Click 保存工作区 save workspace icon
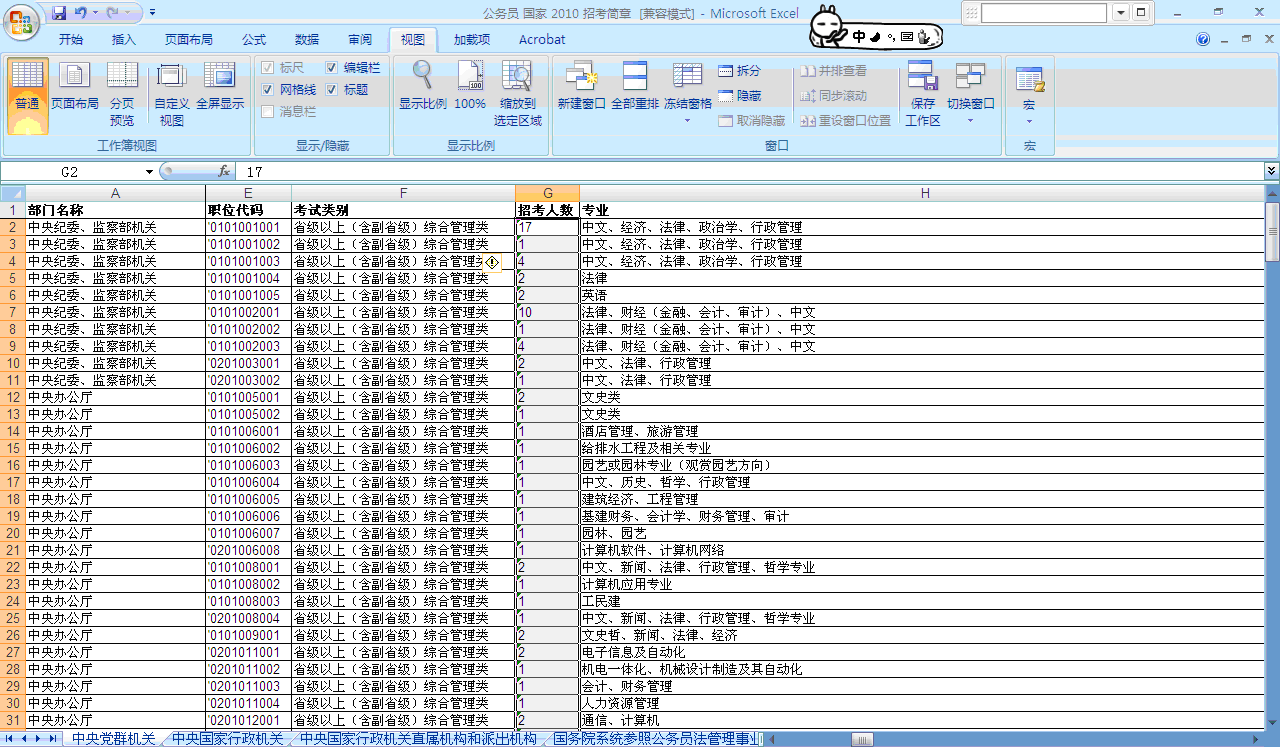This screenshot has height=747, width=1280. (922, 78)
